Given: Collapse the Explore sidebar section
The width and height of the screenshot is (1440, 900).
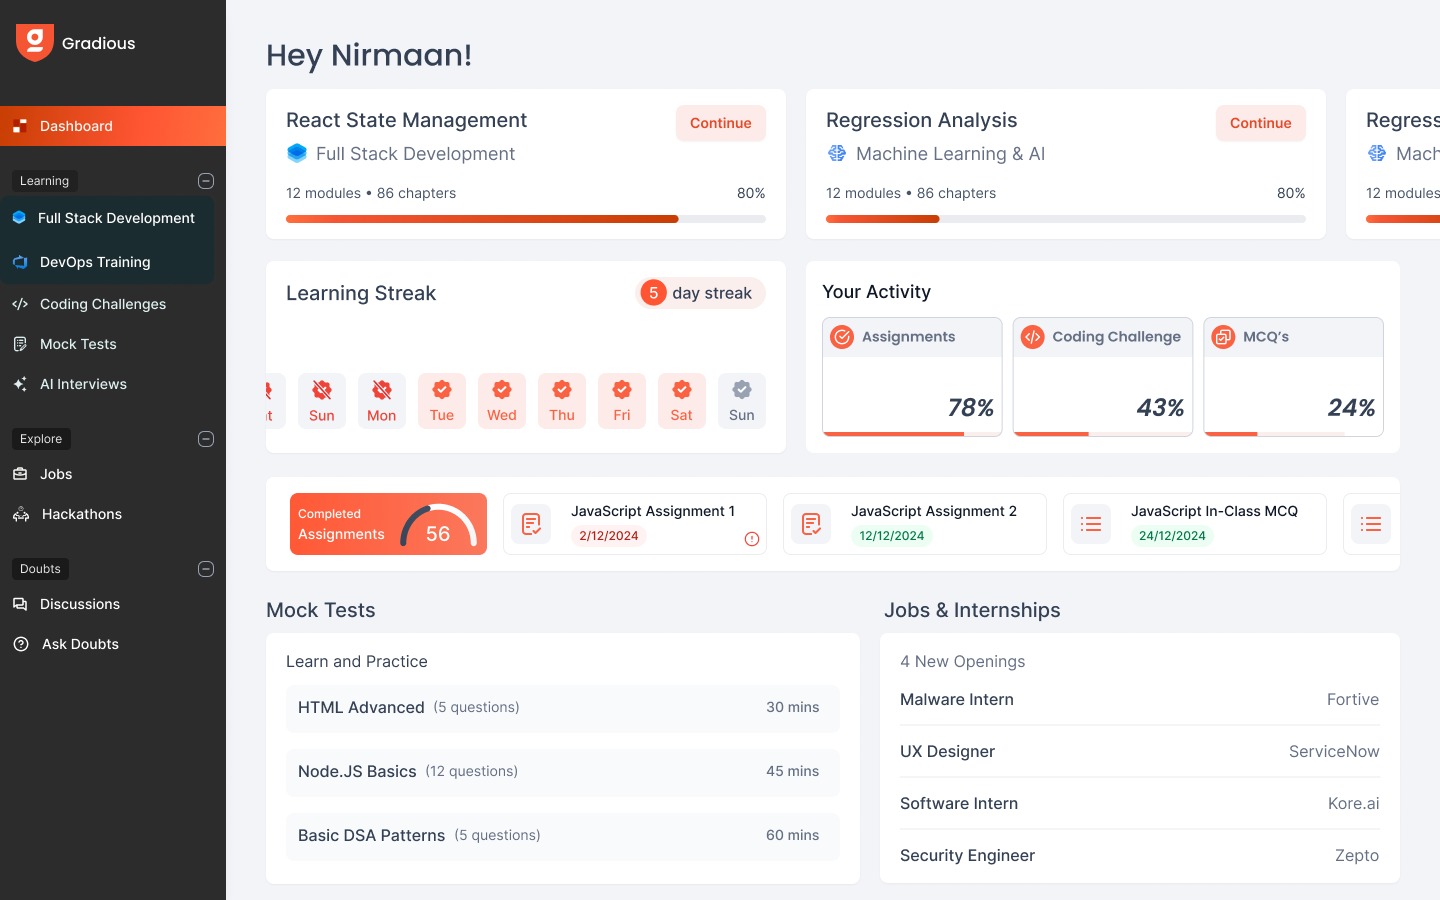Looking at the screenshot, I should (206, 439).
